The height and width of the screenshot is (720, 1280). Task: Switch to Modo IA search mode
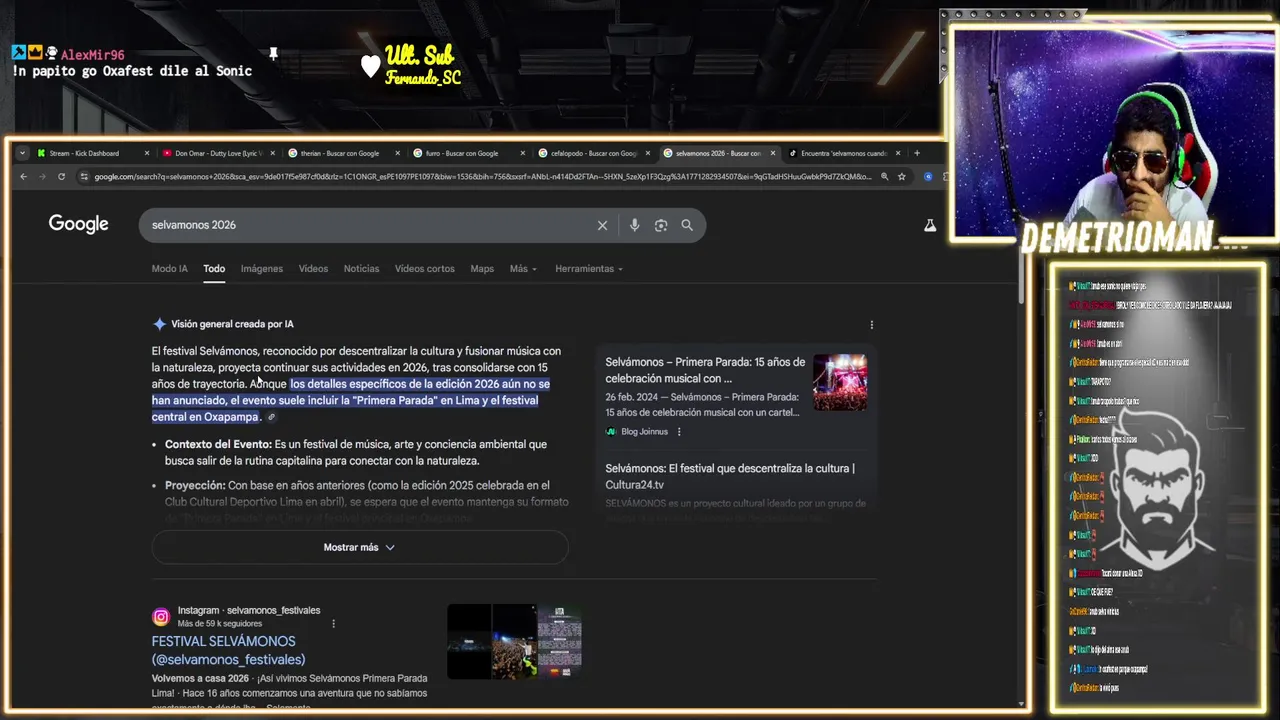click(x=170, y=269)
